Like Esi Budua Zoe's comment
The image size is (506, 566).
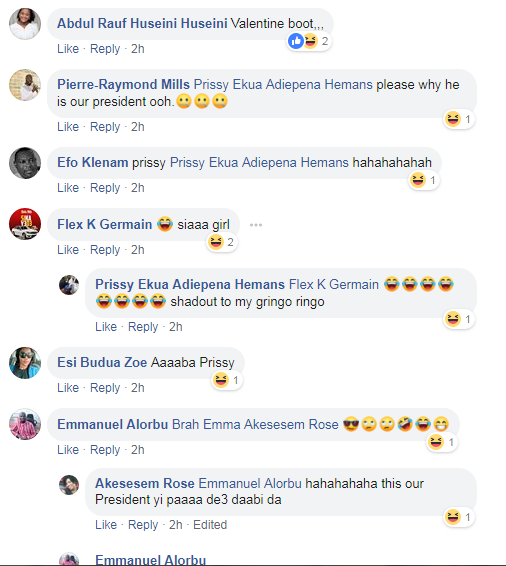pyautogui.click(x=68, y=388)
